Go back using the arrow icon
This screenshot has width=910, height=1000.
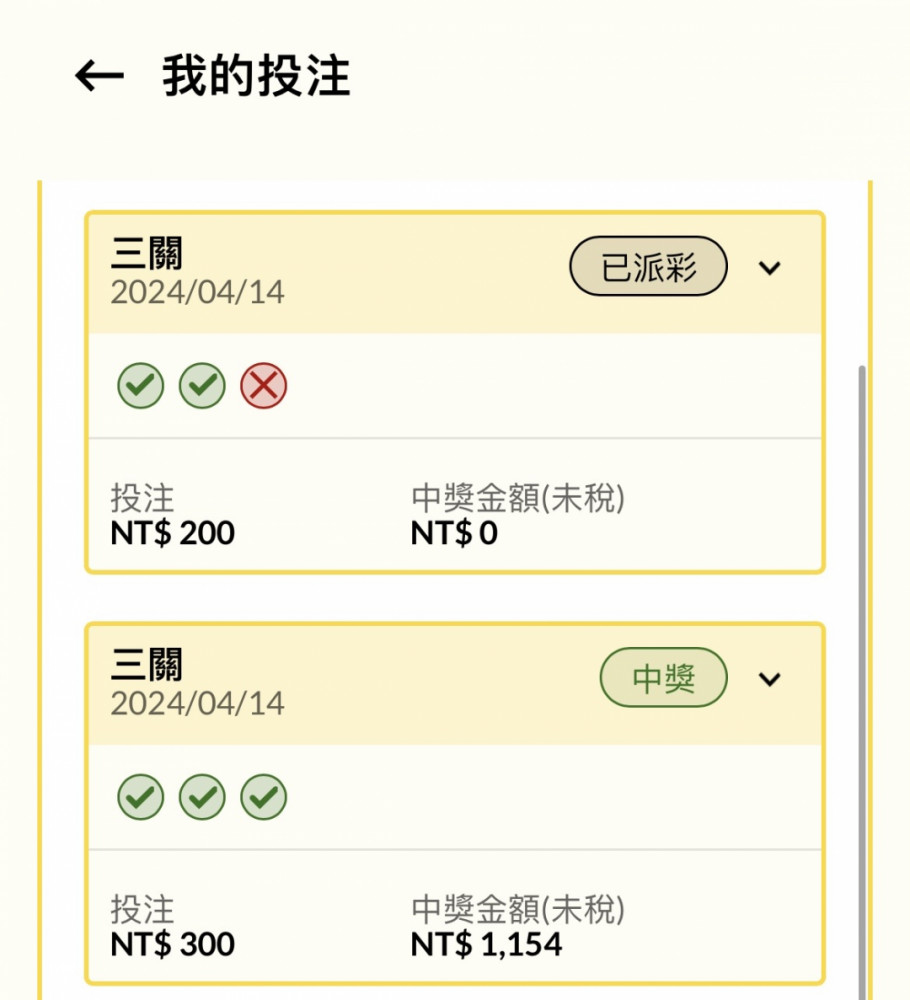point(99,77)
